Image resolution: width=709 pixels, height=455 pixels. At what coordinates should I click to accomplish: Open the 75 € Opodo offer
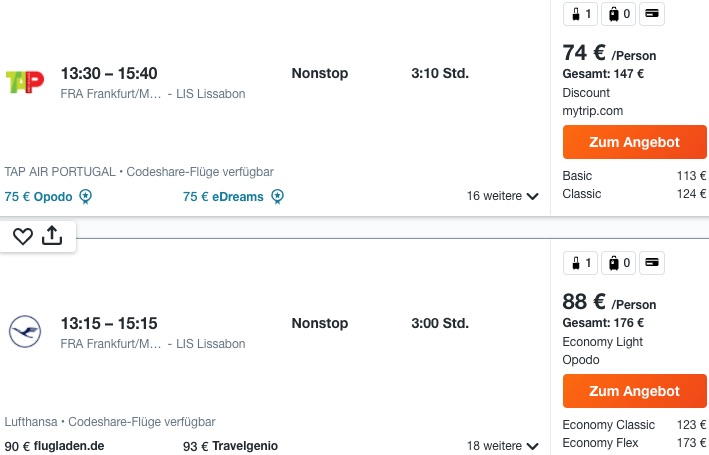pos(39,197)
